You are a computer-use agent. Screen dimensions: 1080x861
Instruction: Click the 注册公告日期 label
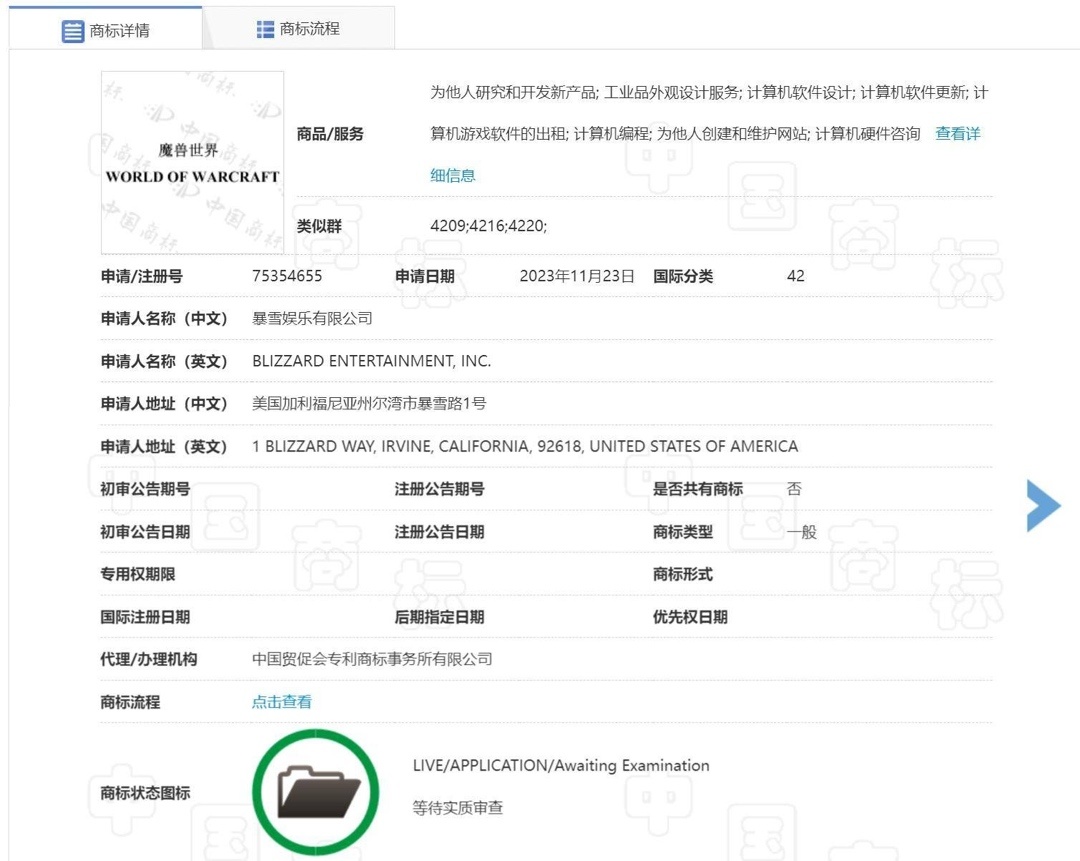(x=439, y=532)
